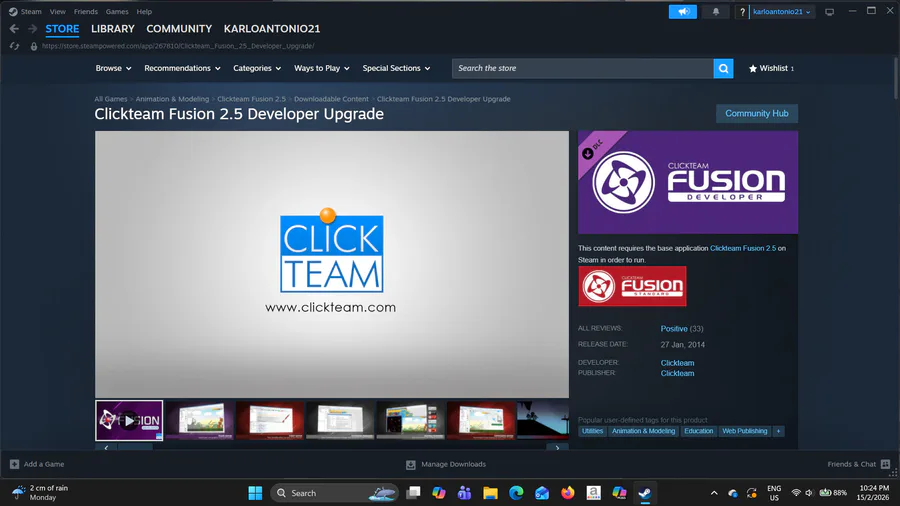Click the Downloadable Content breadcrumb
Image resolution: width=900 pixels, height=506 pixels.
[x=331, y=99]
